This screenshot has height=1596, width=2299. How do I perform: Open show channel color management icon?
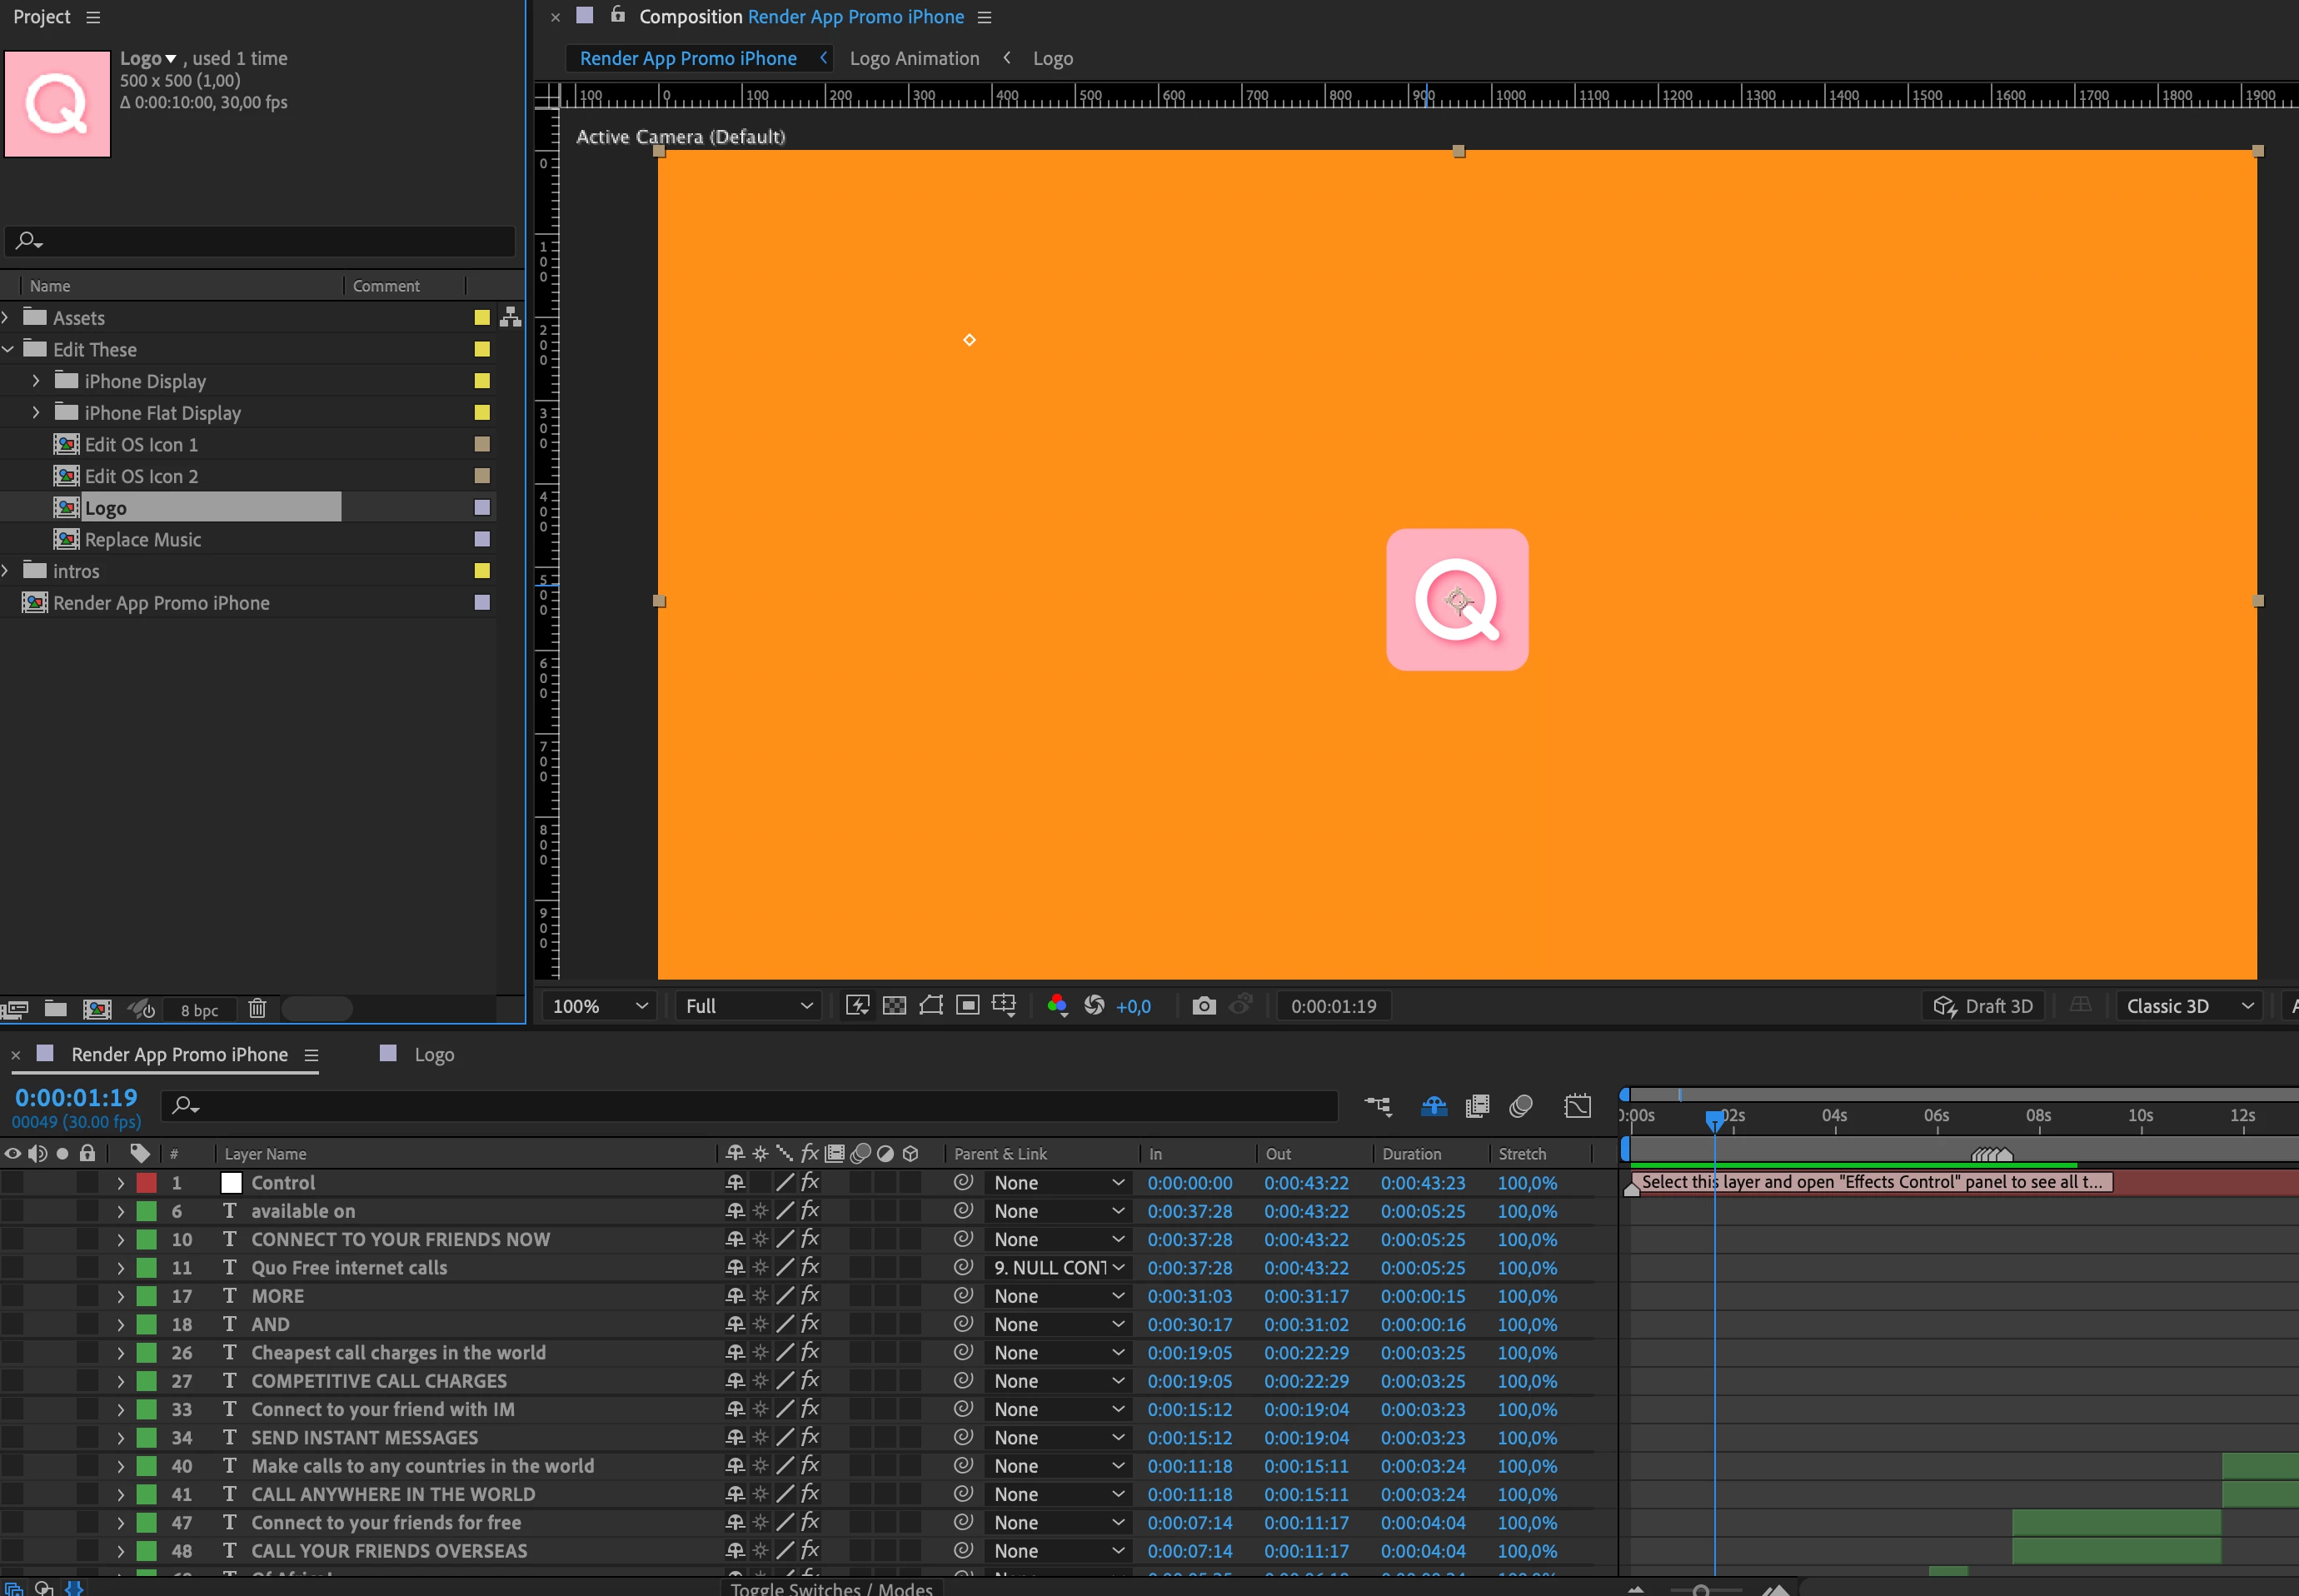tap(1057, 1006)
